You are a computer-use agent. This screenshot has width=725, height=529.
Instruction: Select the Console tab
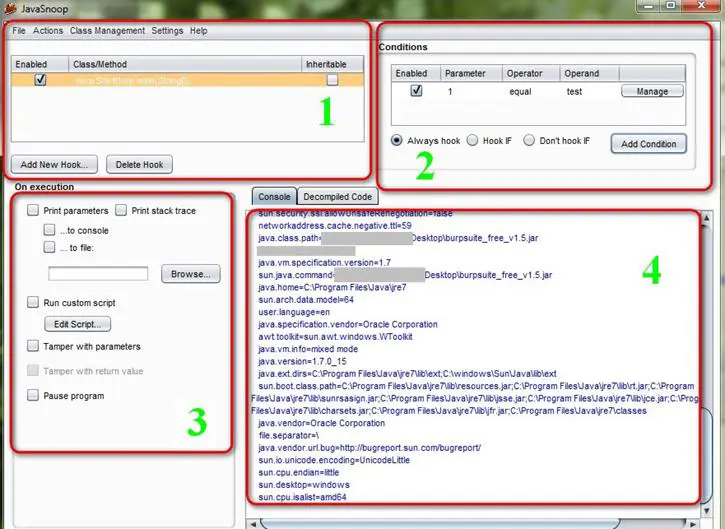274,197
